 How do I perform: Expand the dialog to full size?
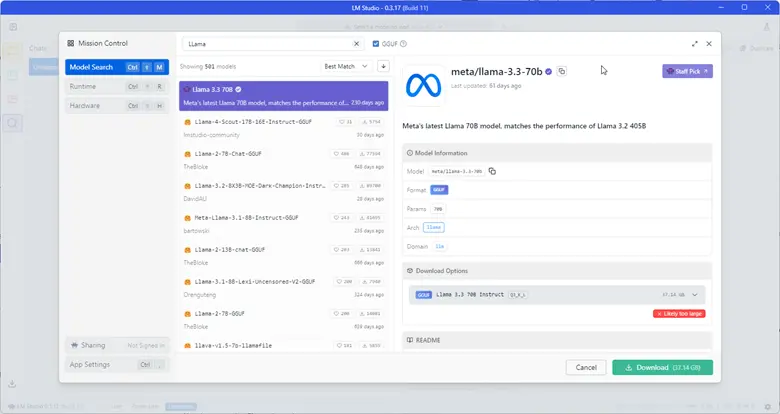coord(695,44)
